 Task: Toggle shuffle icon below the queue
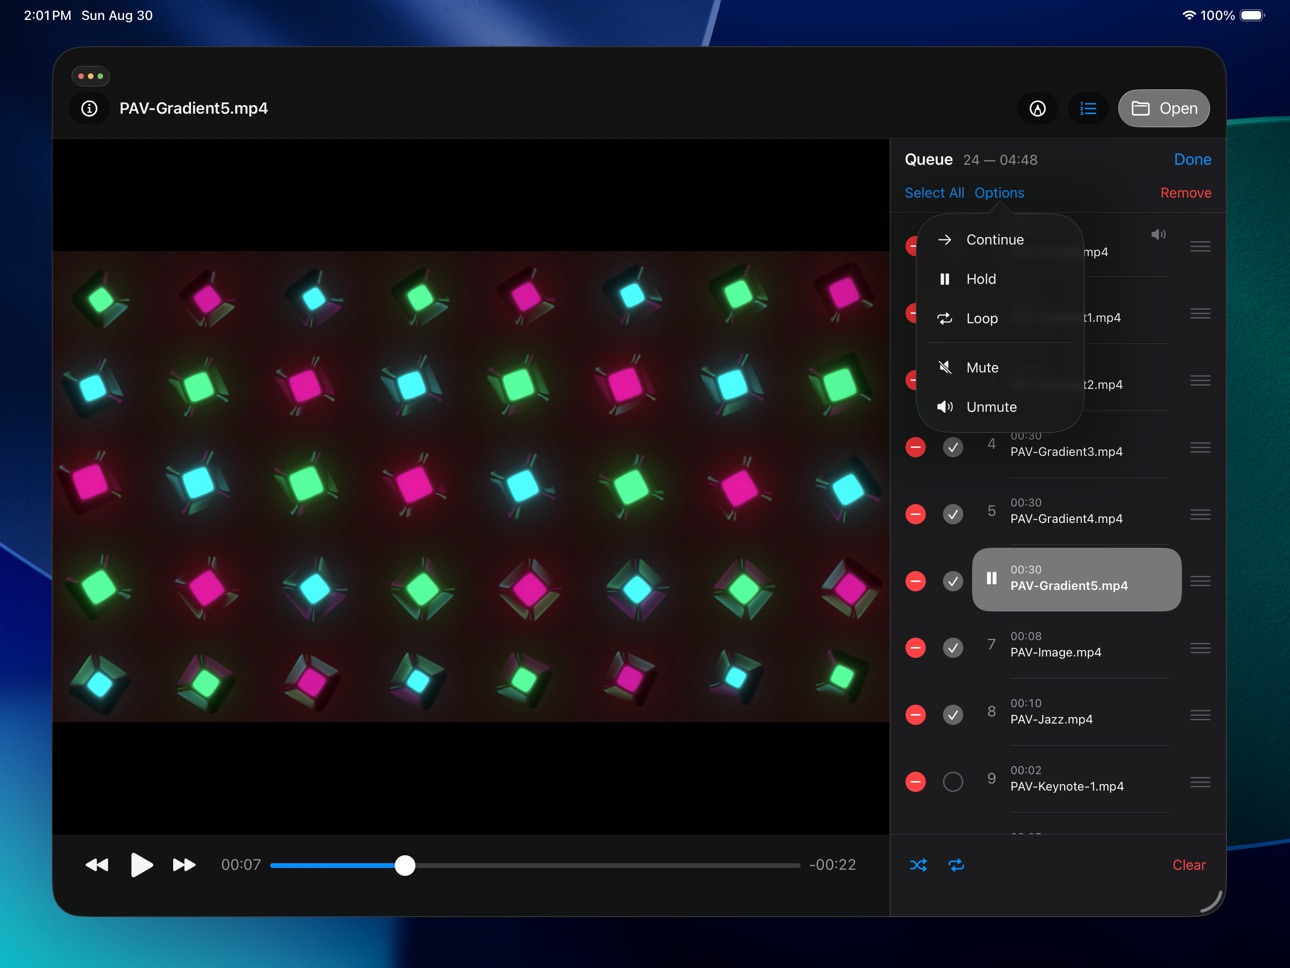918,865
